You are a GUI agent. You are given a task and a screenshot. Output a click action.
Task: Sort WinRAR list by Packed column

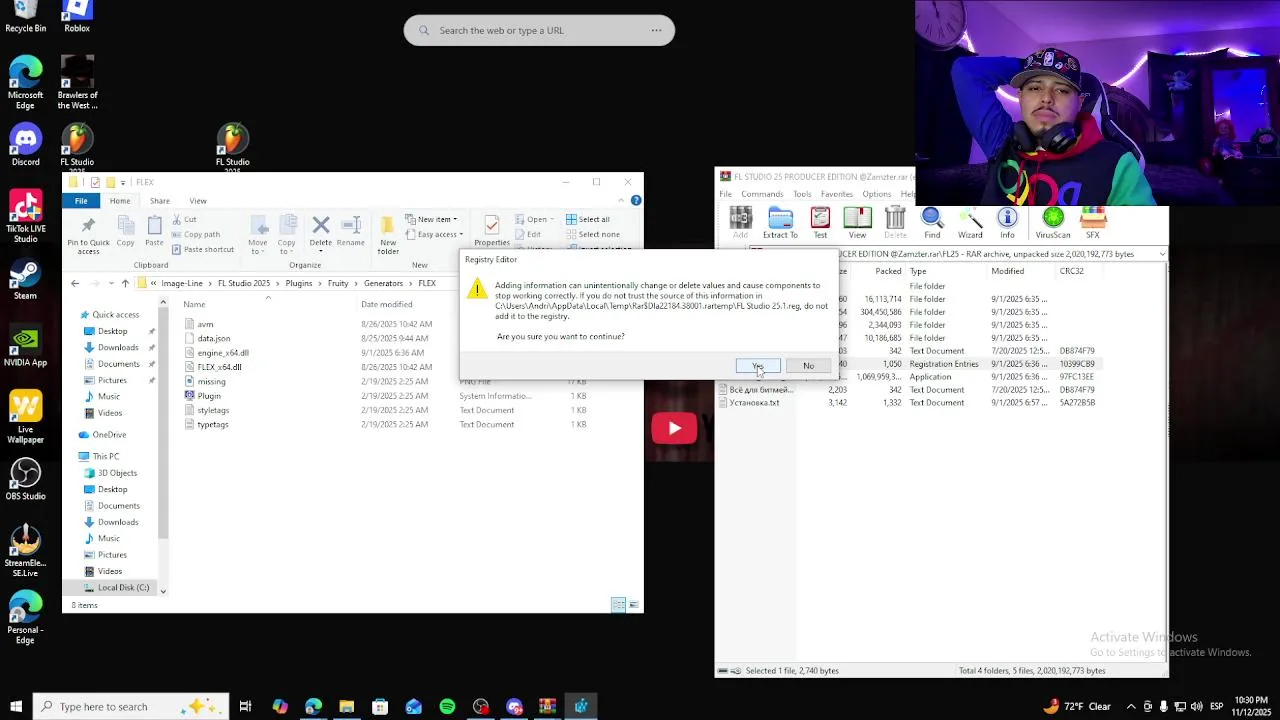[x=887, y=271]
